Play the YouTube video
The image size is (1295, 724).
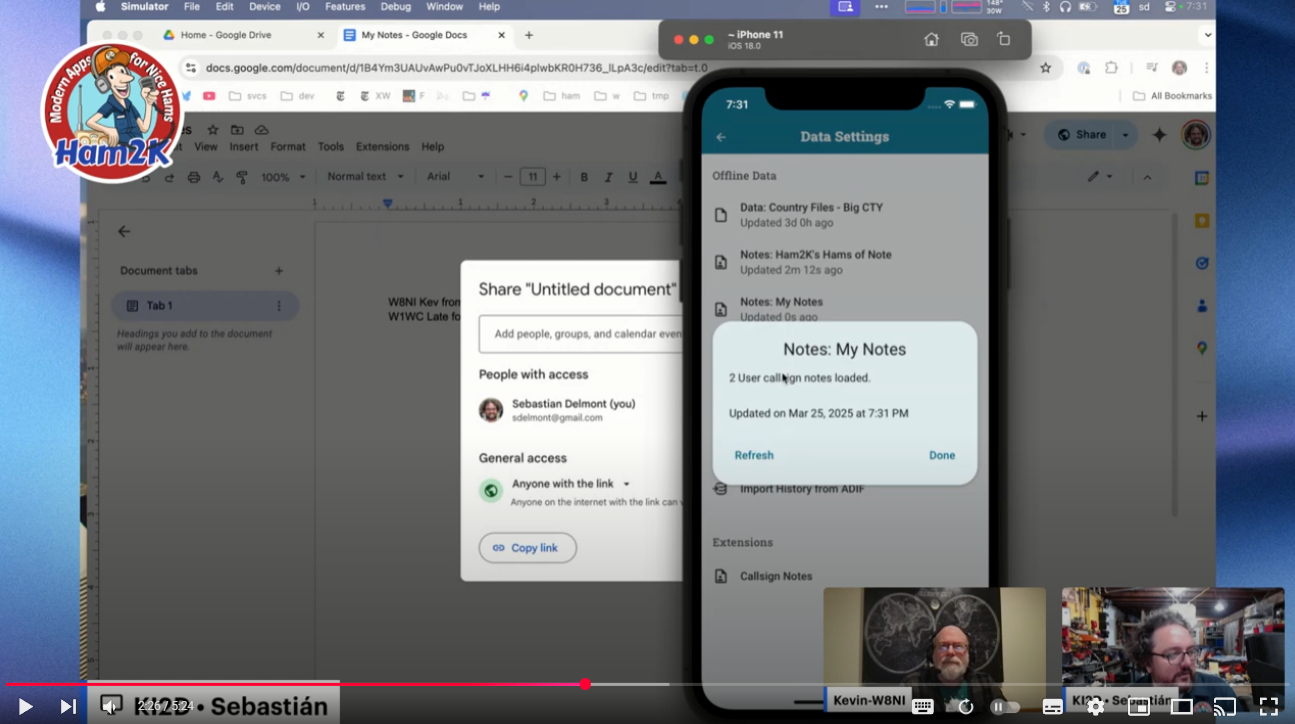pyautogui.click(x=25, y=706)
